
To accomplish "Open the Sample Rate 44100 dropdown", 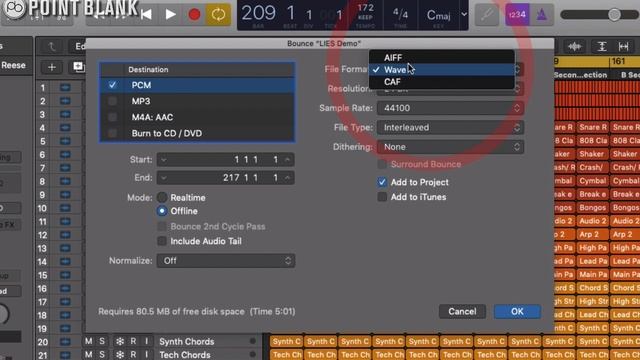I will tap(450, 108).
